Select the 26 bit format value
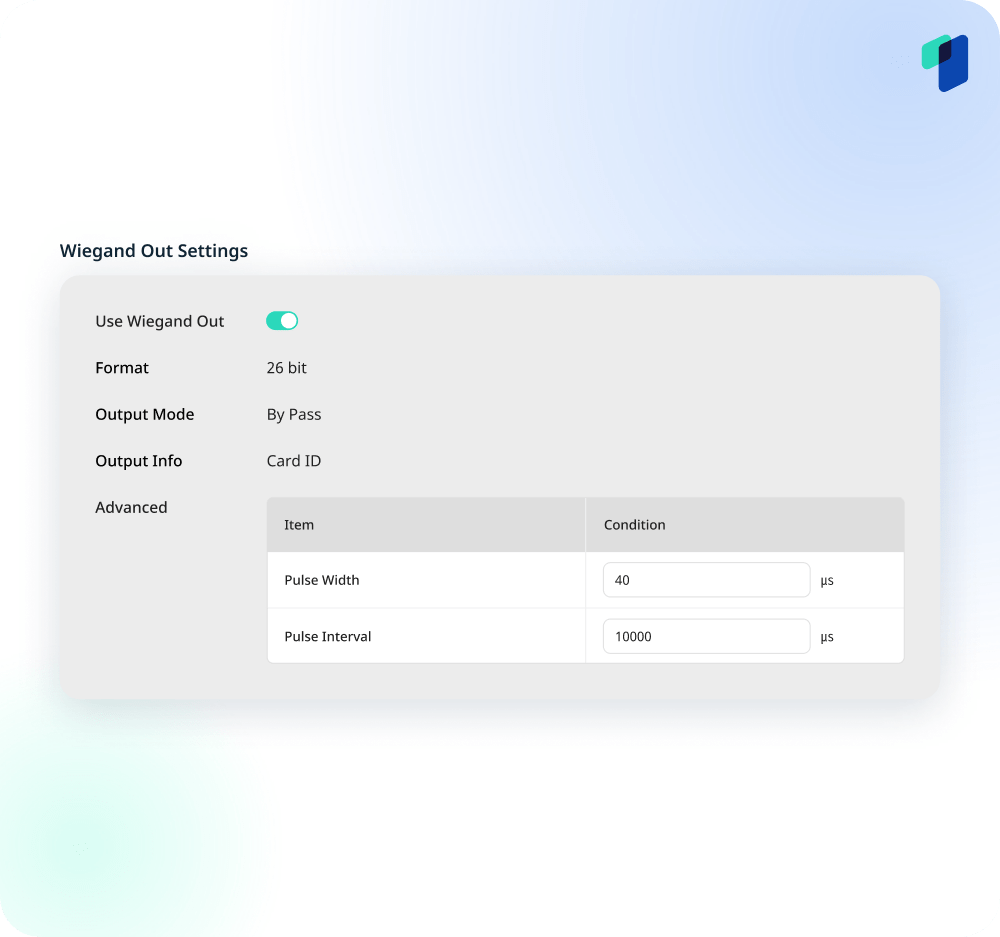The width and height of the screenshot is (1000, 937). pyautogui.click(x=286, y=368)
